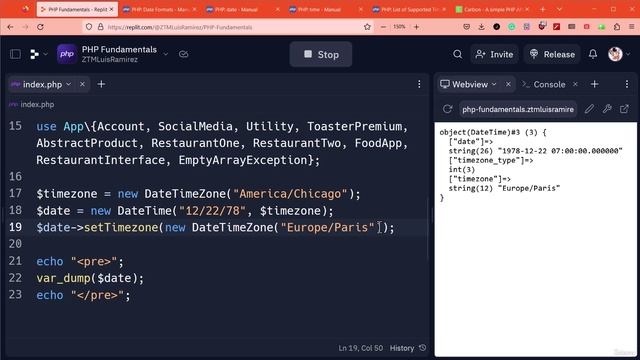Click the Ln 19, Col 50 indicator
Image resolution: width=640 pixels, height=360 pixels.
pyautogui.click(x=360, y=348)
